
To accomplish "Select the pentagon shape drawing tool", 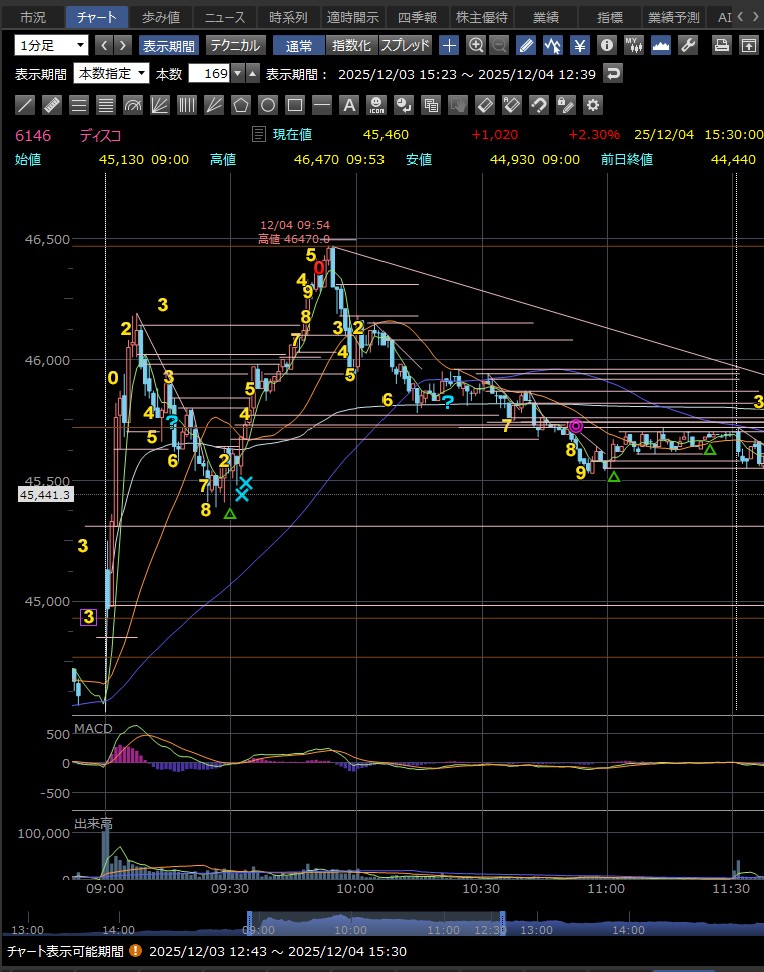I will point(241,104).
